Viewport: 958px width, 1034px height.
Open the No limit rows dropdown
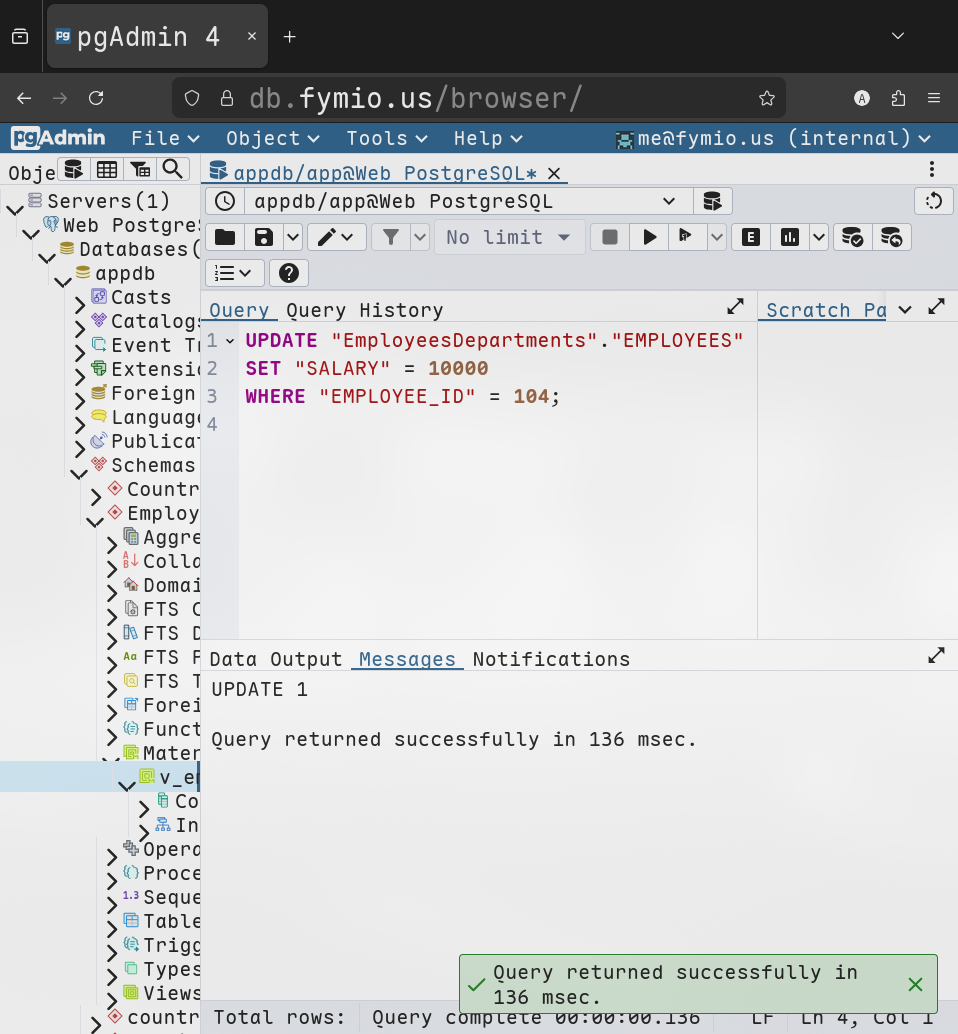pyautogui.click(x=508, y=237)
